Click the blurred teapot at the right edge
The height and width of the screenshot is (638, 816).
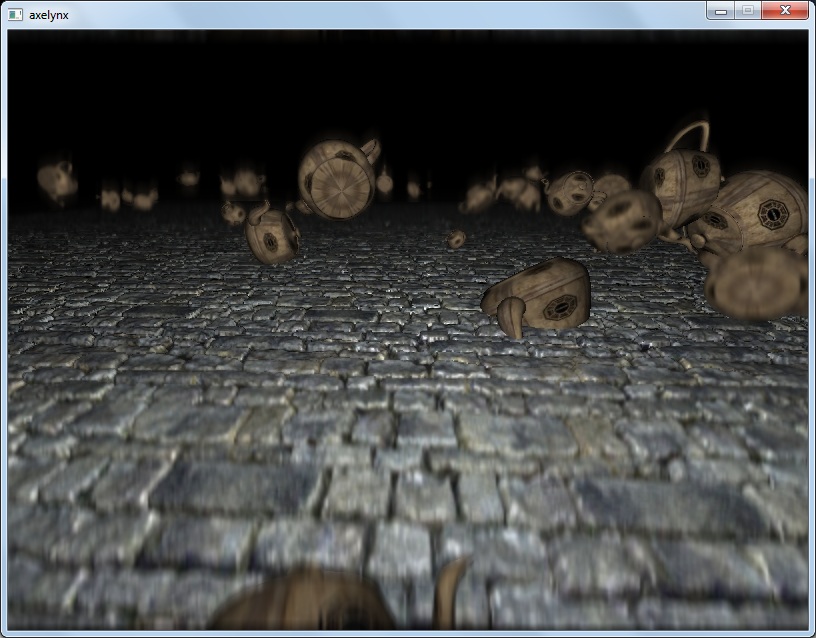758,282
